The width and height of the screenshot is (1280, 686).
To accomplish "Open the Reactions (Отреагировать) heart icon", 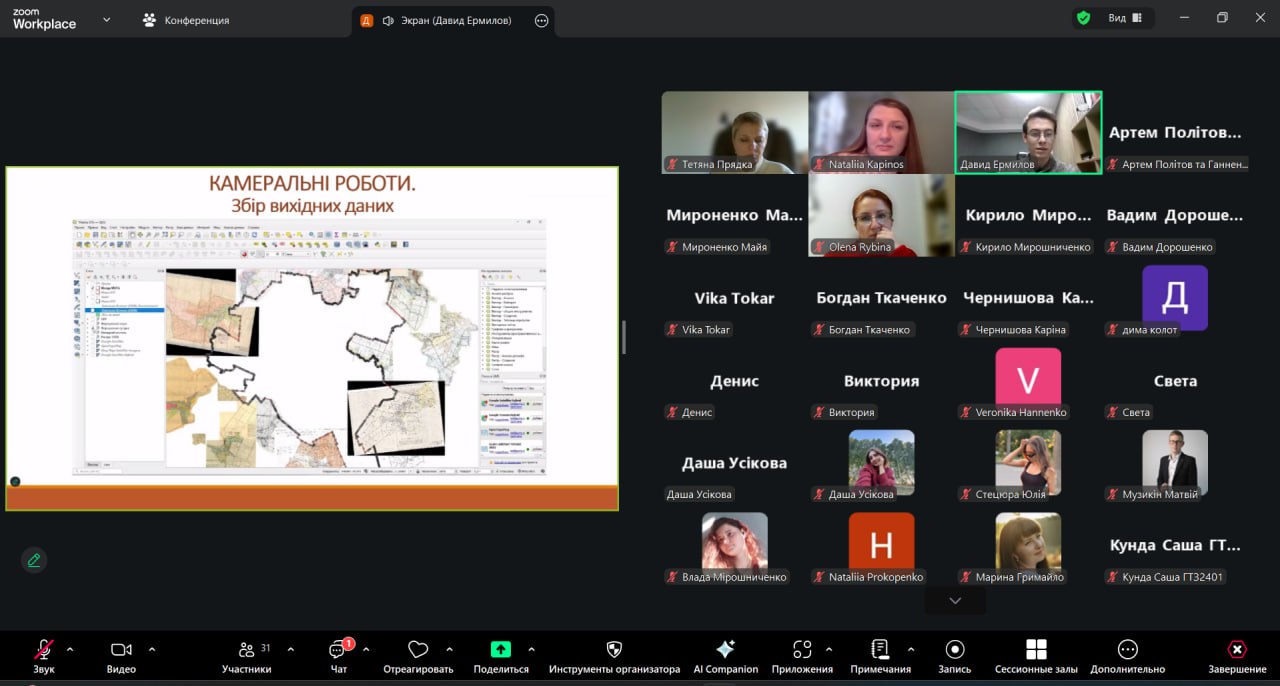I will click(x=418, y=650).
